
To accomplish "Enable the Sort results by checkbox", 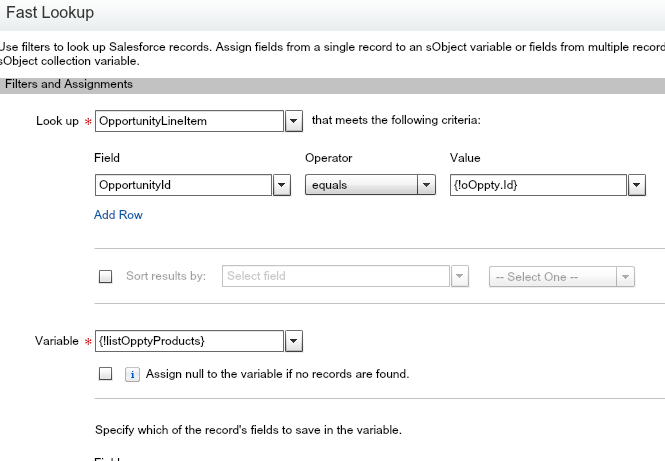I will (x=105, y=277).
